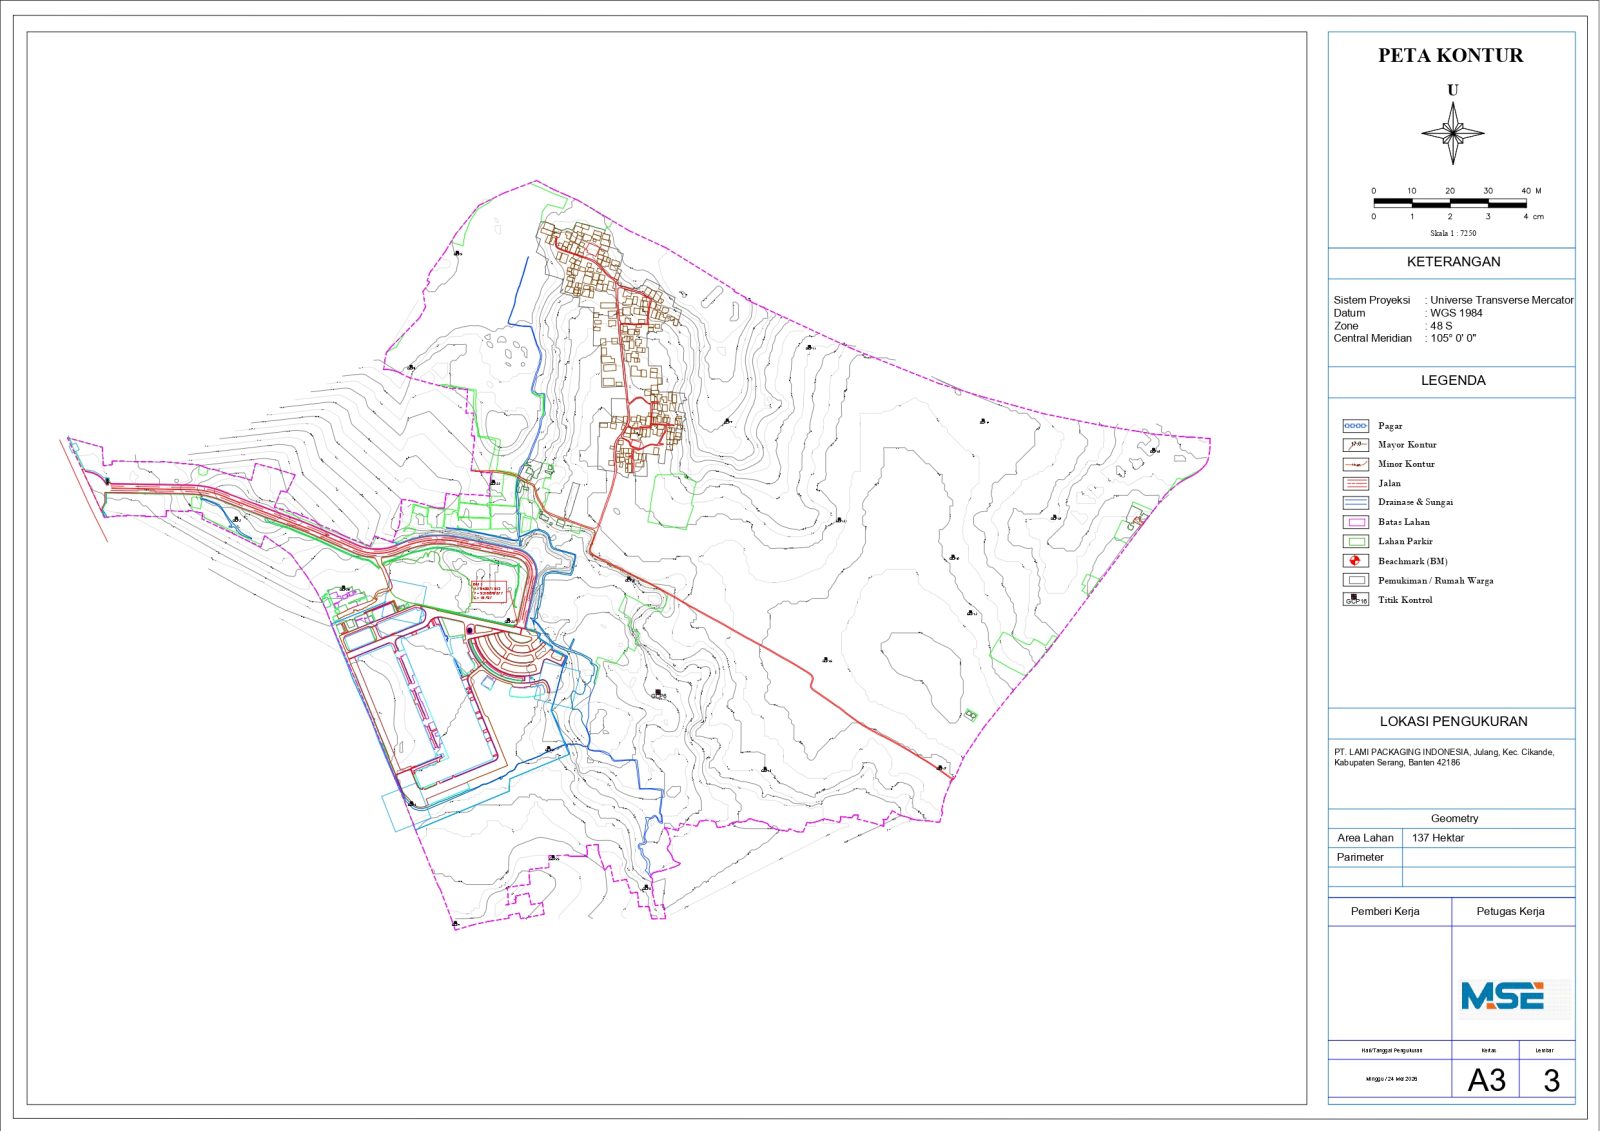Image resolution: width=1600 pixels, height=1131 pixels.
Task: Click the Mayor Kontur legend symbol
Action: tap(1356, 445)
